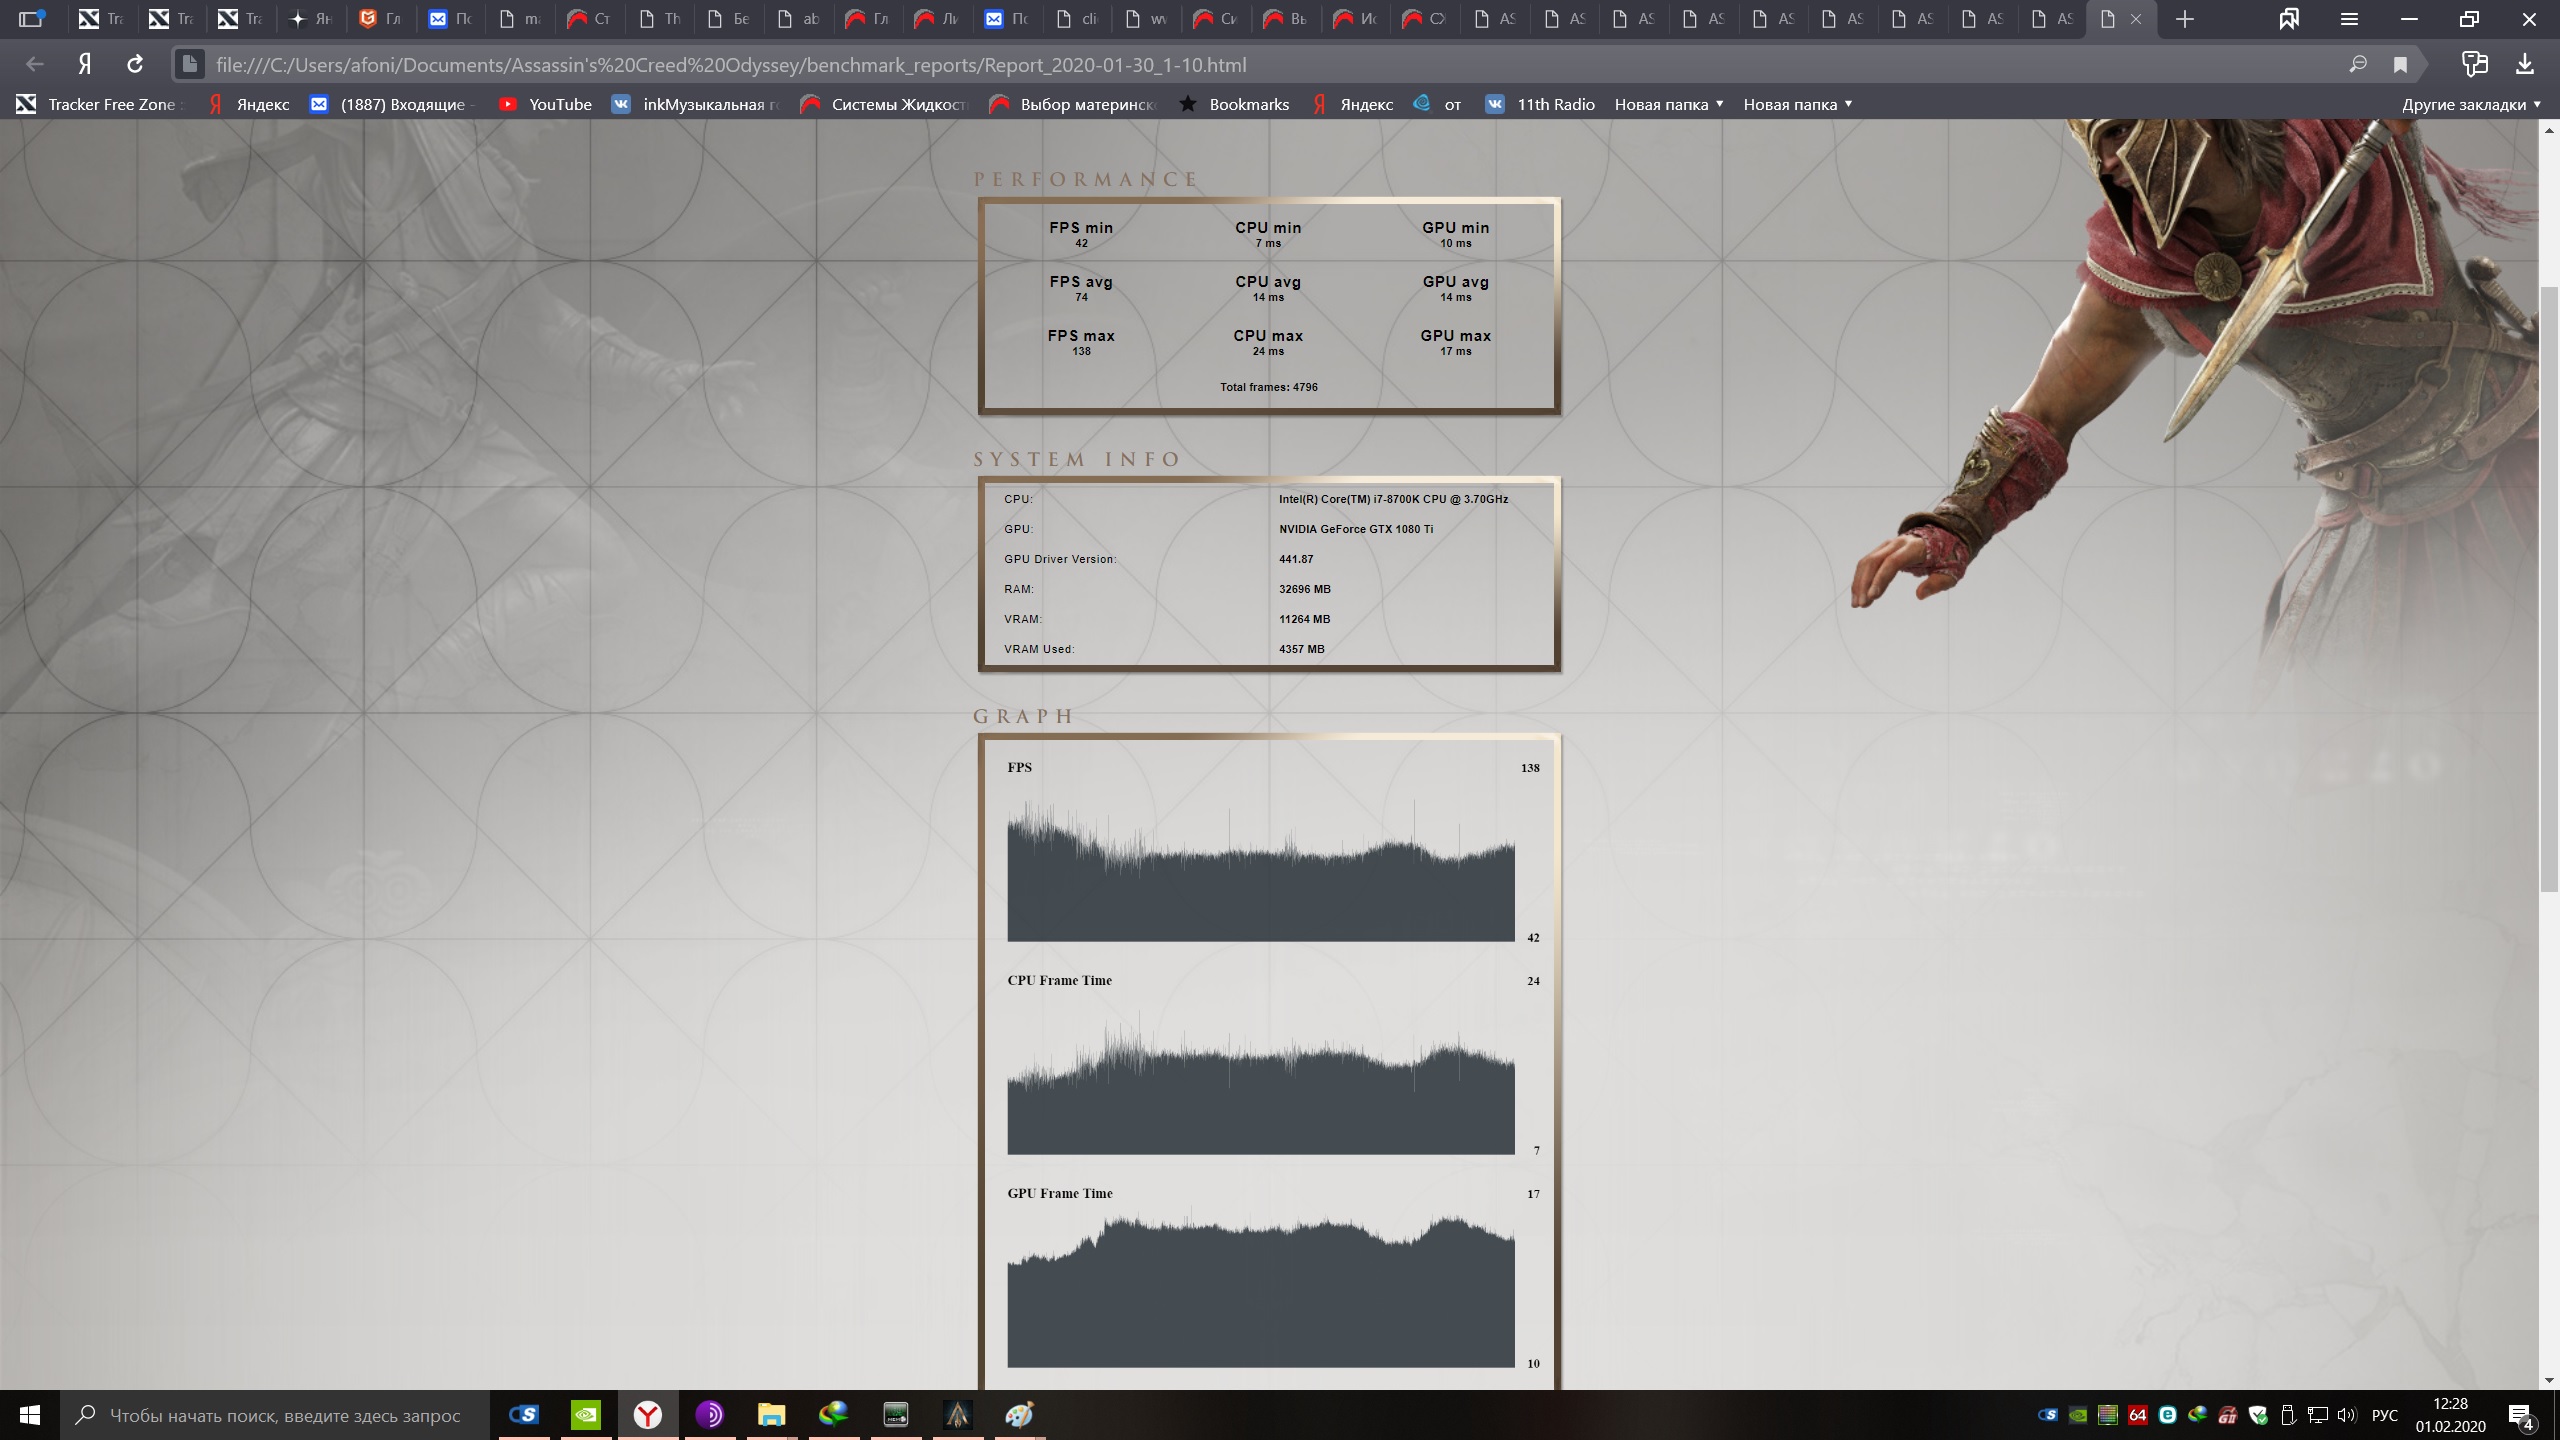Open the bookmarks collections icon in the title bar
The image size is (2560, 1440).
(2289, 19)
